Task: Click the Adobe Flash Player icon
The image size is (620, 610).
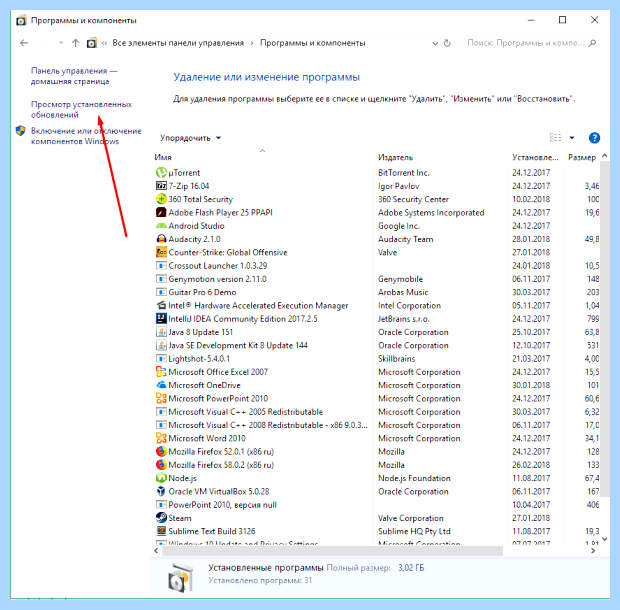Action: pyautogui.click(x=161, y=213)
